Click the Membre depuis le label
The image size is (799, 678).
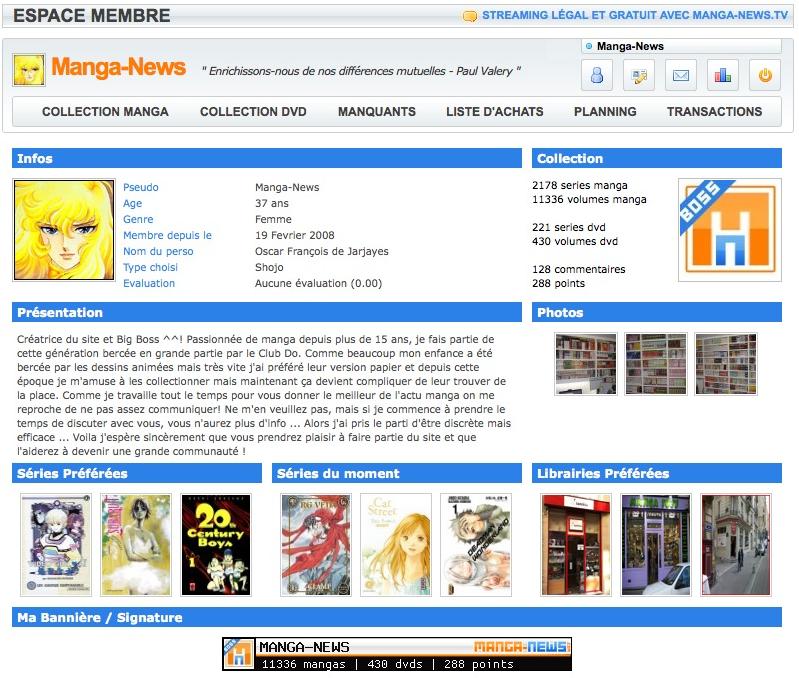coord(167,235)
